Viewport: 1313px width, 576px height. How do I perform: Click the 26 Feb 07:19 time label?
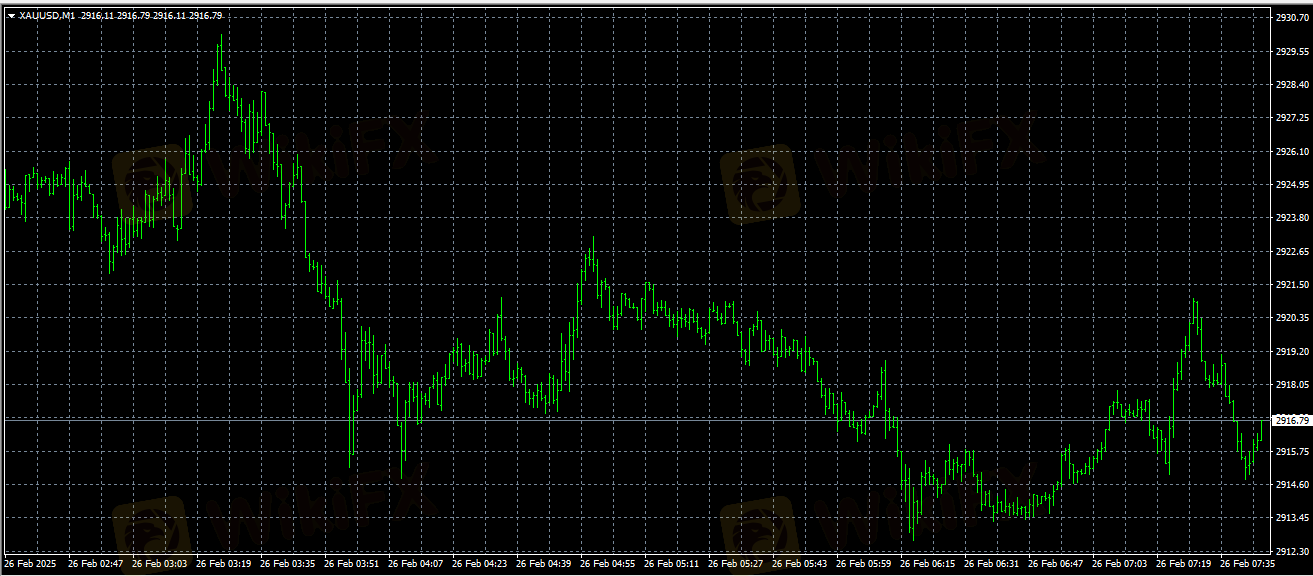pyautogui.click(x=1184, y=565)
